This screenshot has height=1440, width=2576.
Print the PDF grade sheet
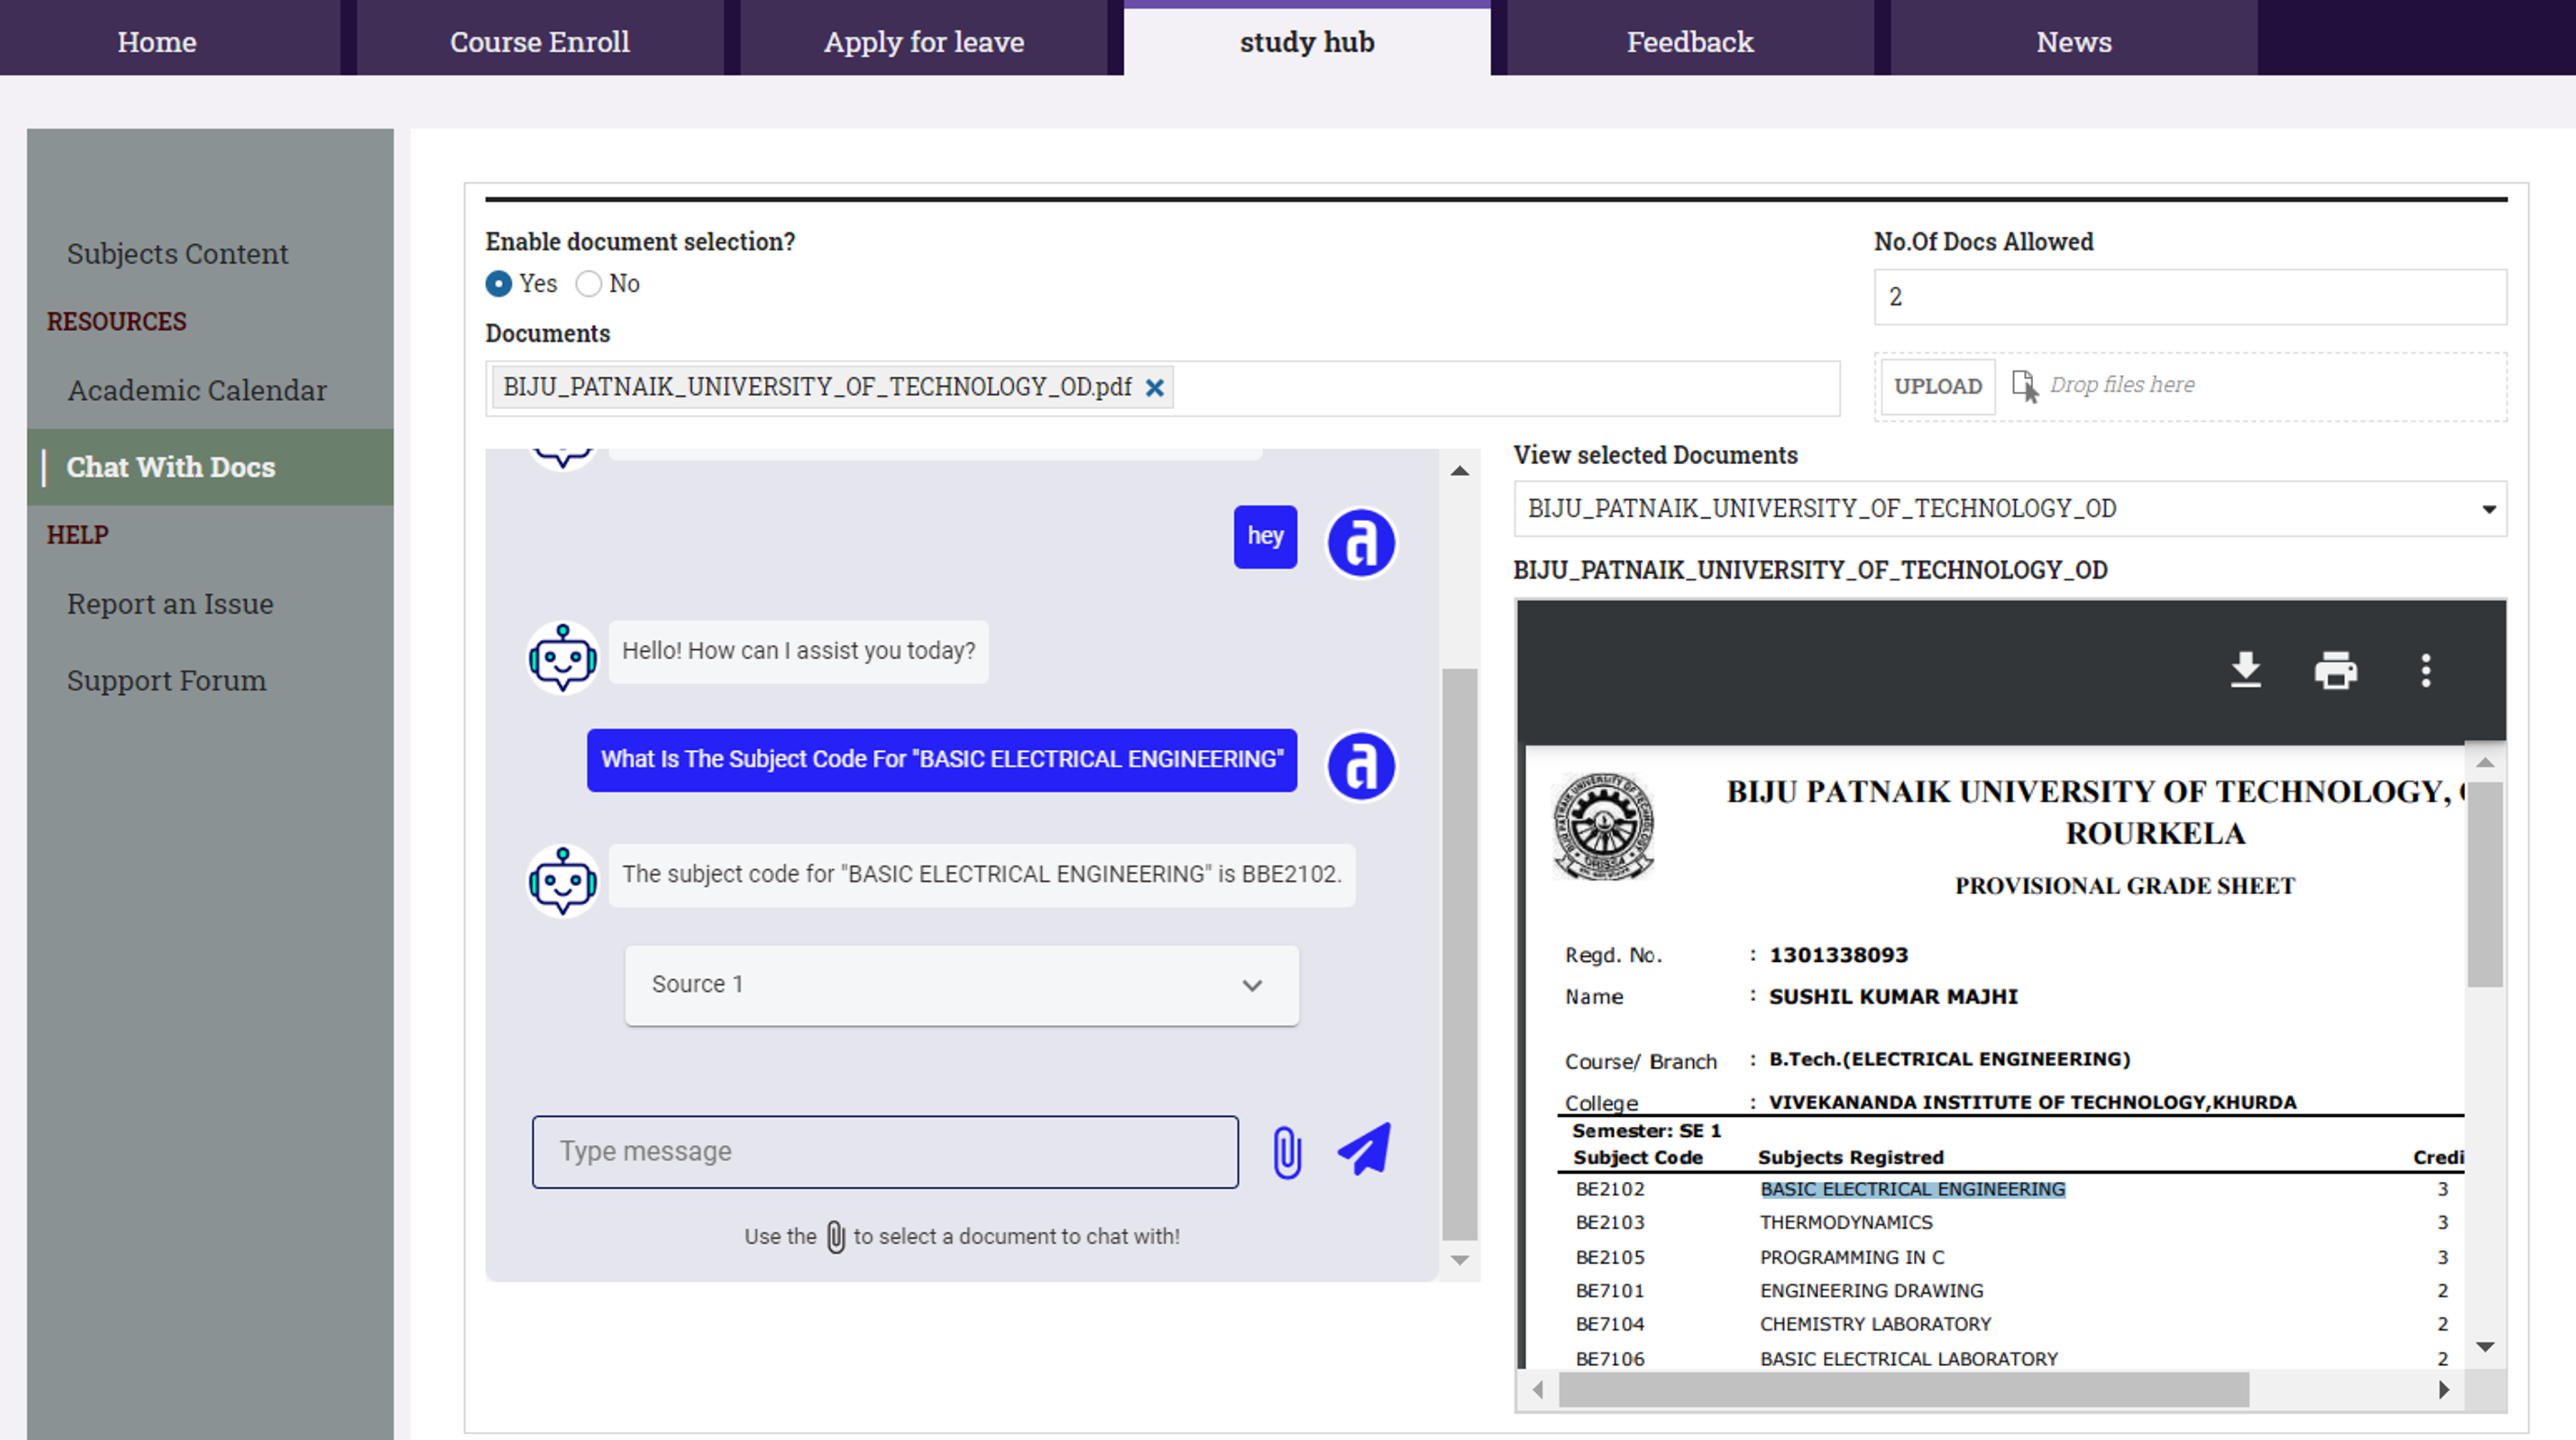(2336, 670)
